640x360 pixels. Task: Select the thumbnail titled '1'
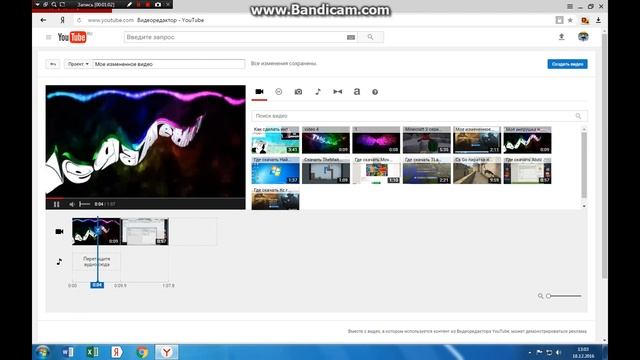(x=376, y=140)
